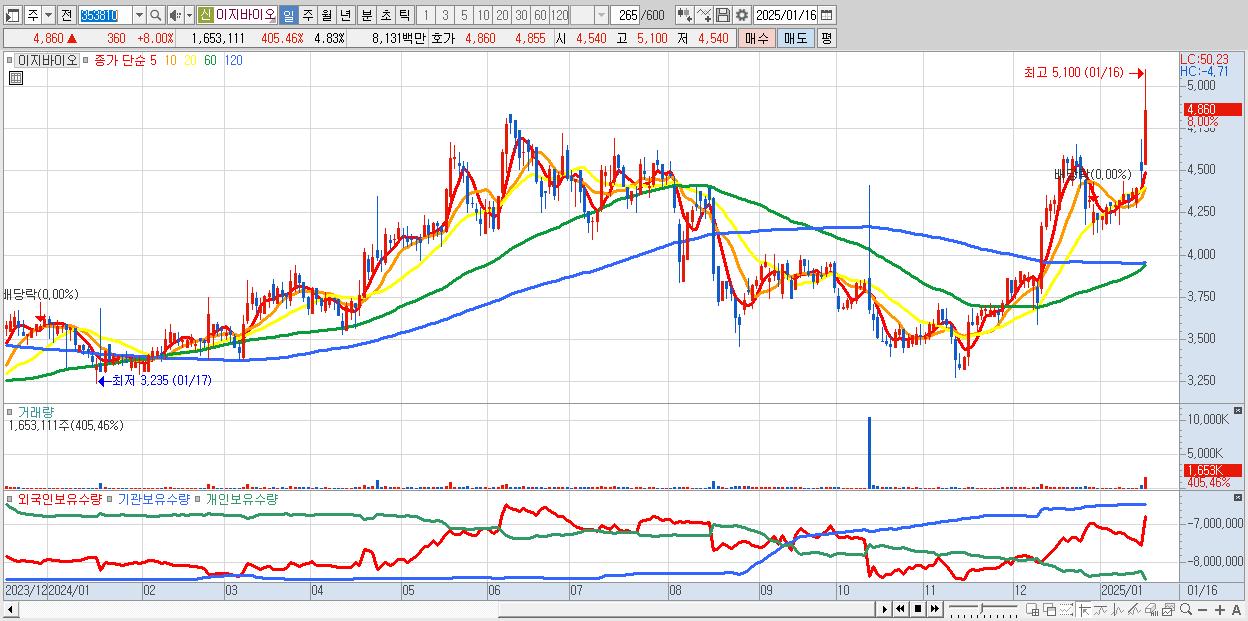Switch to weekly (주) chart period

coord(307,15)
